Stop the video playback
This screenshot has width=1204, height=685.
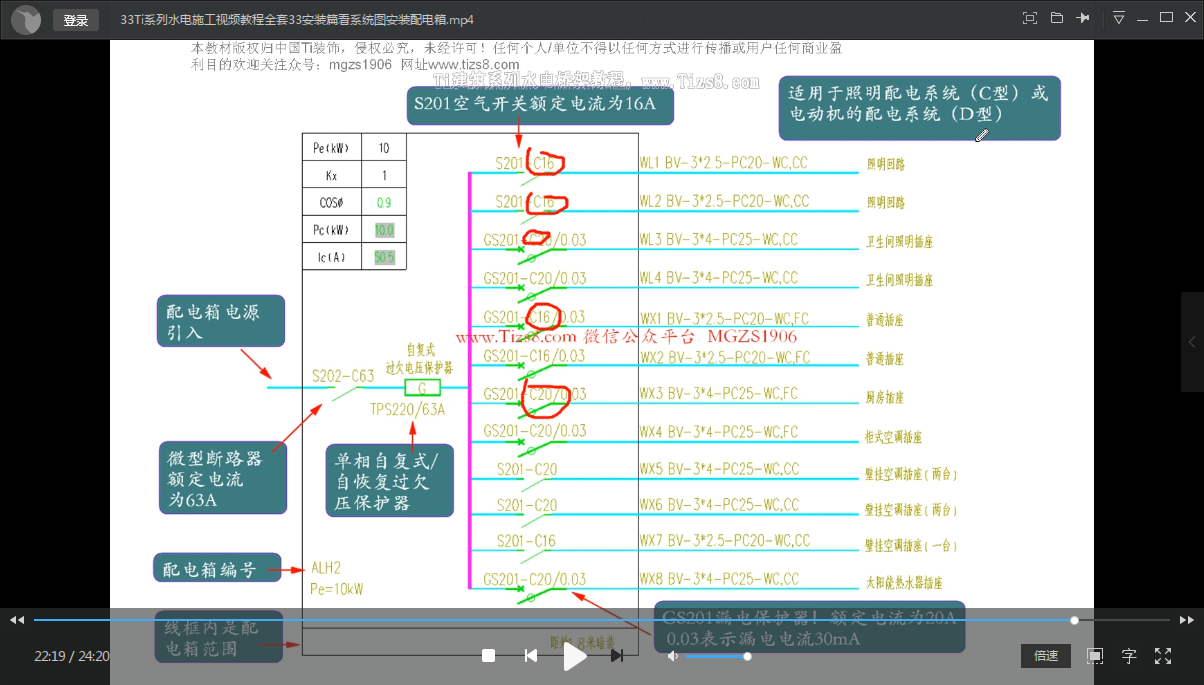coord(489,656)
